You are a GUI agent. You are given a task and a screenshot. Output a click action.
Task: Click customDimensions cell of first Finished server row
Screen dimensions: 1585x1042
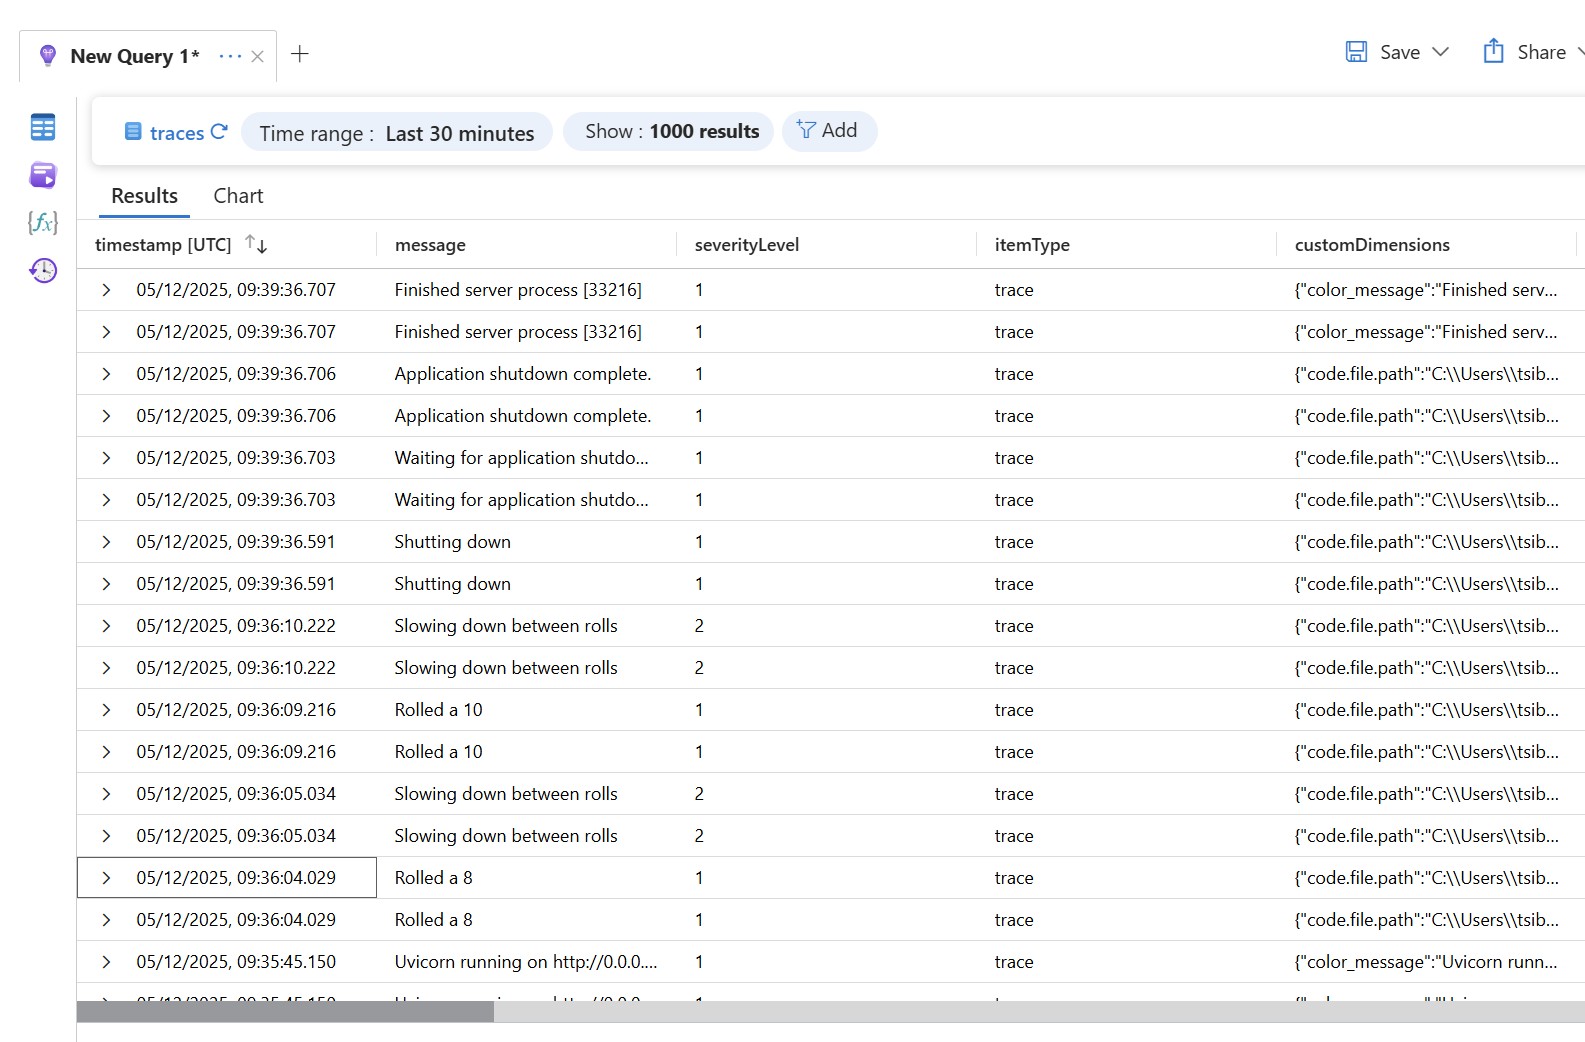click(x=1425, y=290)
